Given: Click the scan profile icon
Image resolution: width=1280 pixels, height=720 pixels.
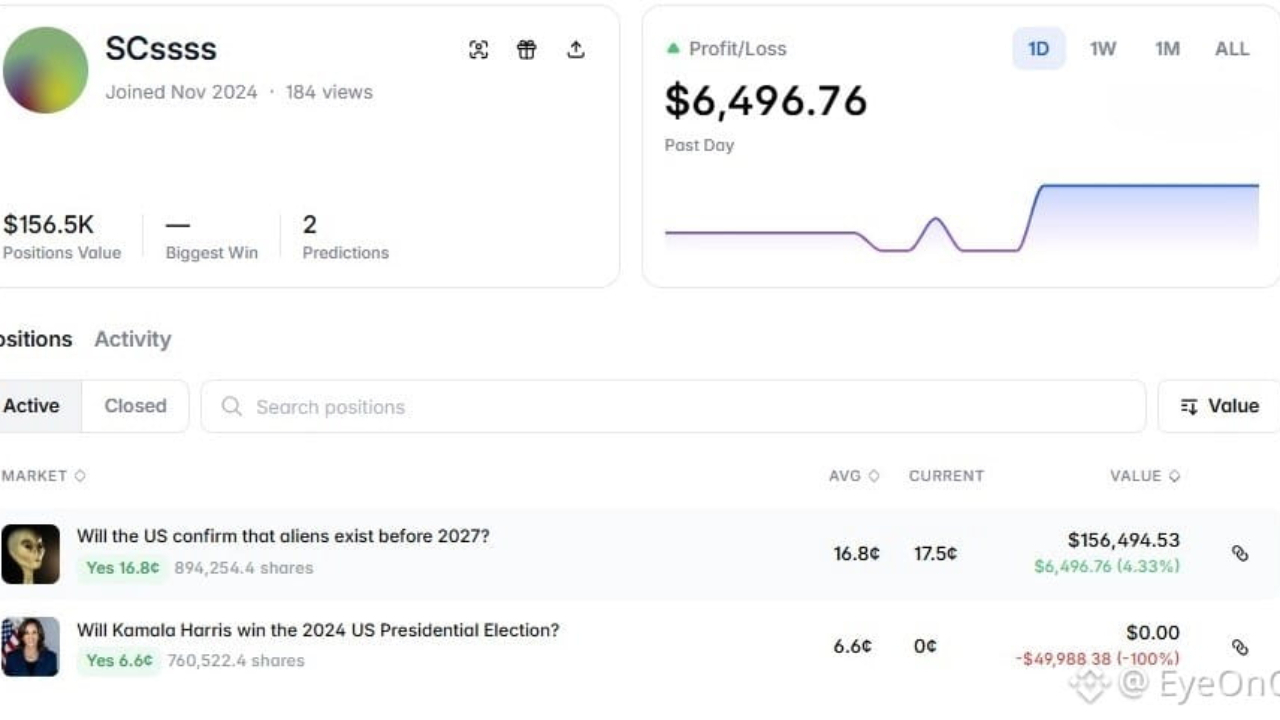Looking at the screenshot, I should tap(479, 50).
